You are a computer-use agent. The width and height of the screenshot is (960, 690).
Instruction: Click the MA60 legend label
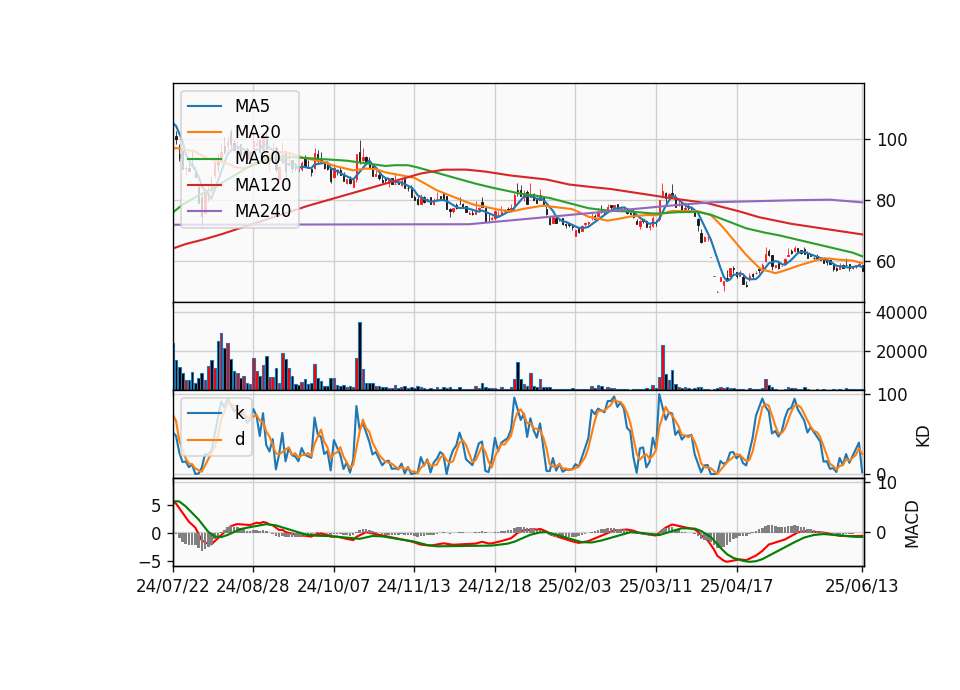(257, 158)
